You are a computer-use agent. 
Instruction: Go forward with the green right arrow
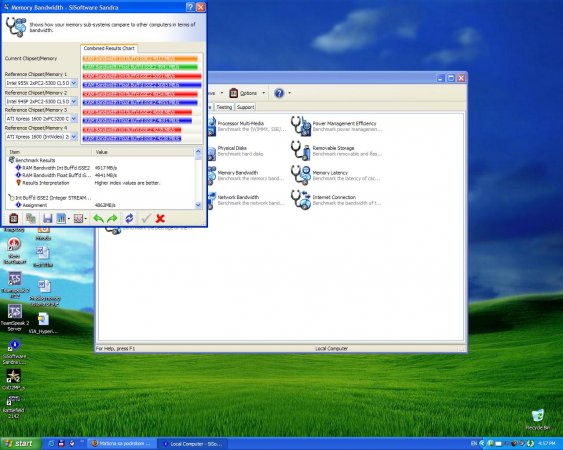pos(112,218)
